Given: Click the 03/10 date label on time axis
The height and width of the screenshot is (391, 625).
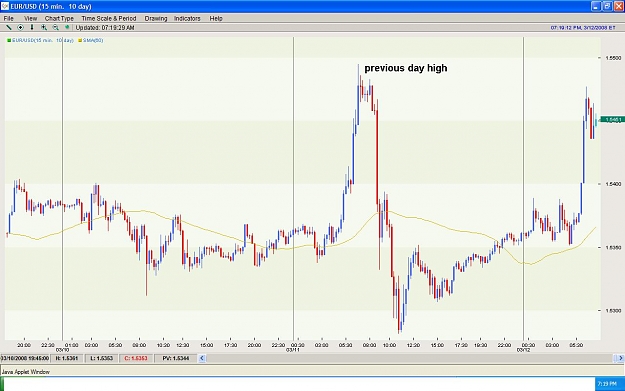Looking at the screenshot, I should (x=62, y=350).
